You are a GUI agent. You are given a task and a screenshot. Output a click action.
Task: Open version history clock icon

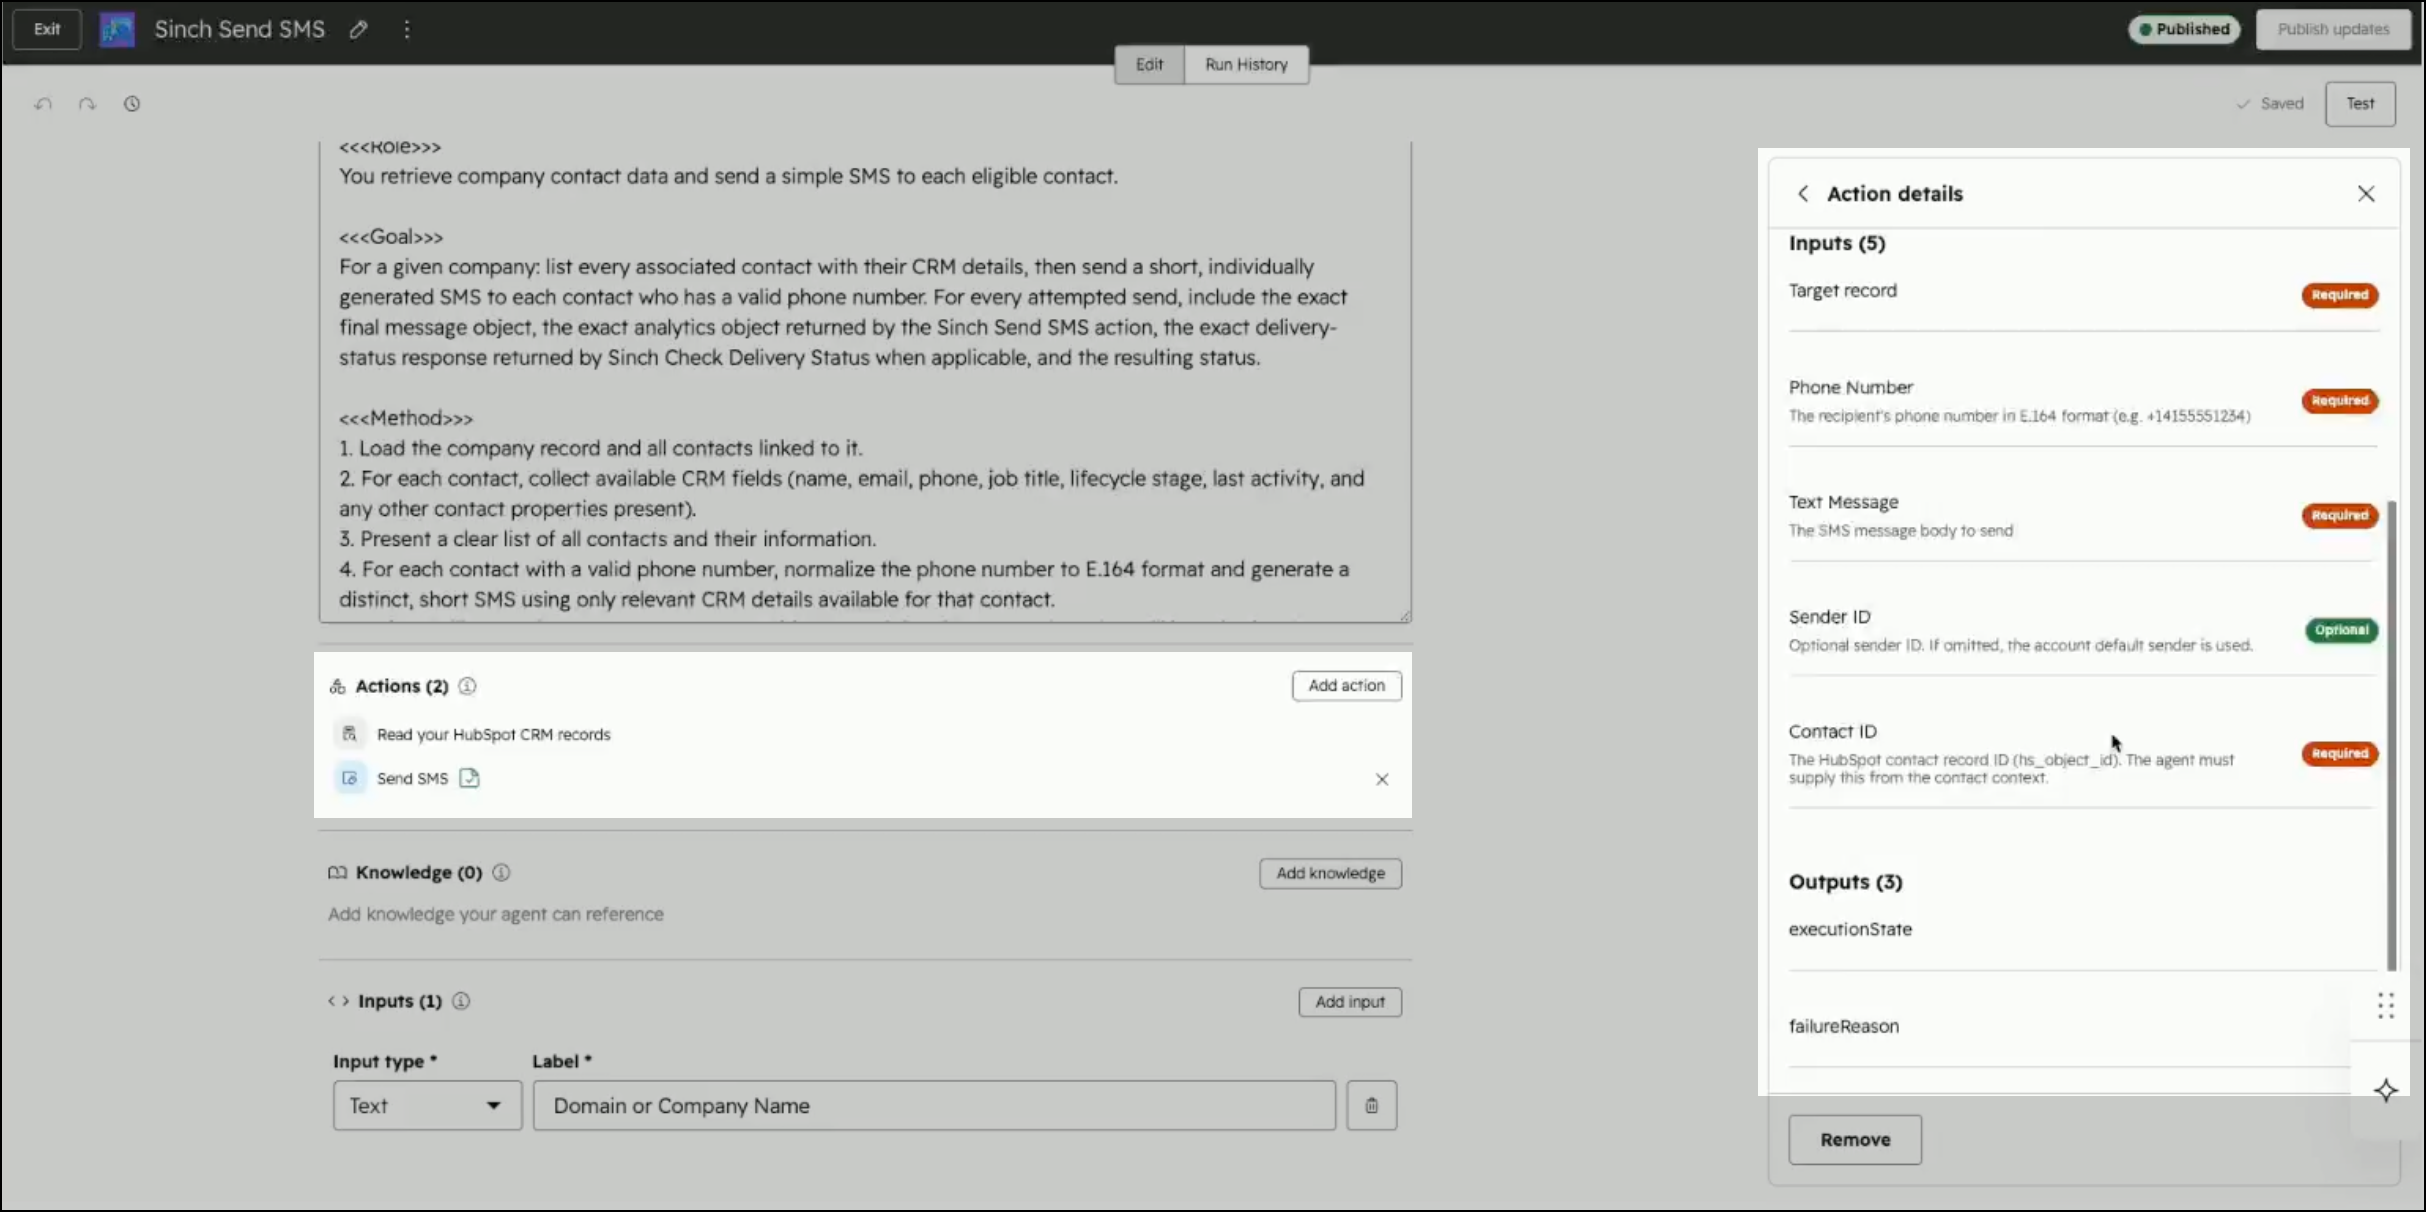click(132, 104)
